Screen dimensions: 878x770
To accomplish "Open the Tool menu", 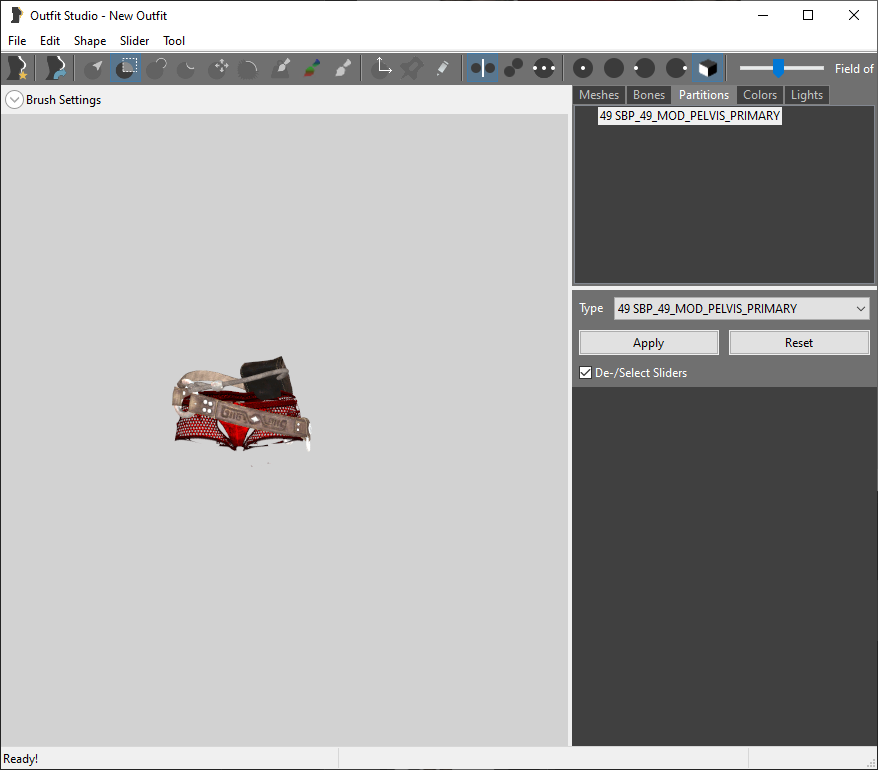I will click(x=174, y=41).
